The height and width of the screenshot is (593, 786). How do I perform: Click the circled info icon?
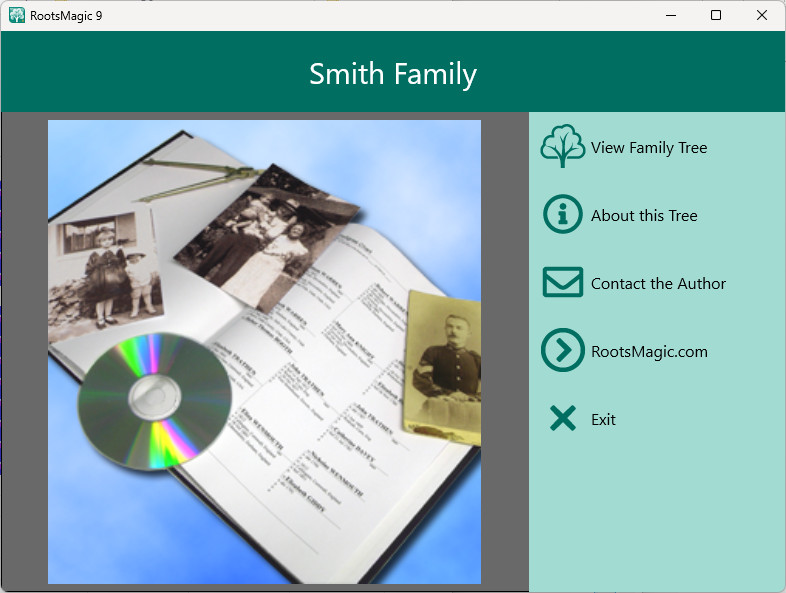coord(562,215)
